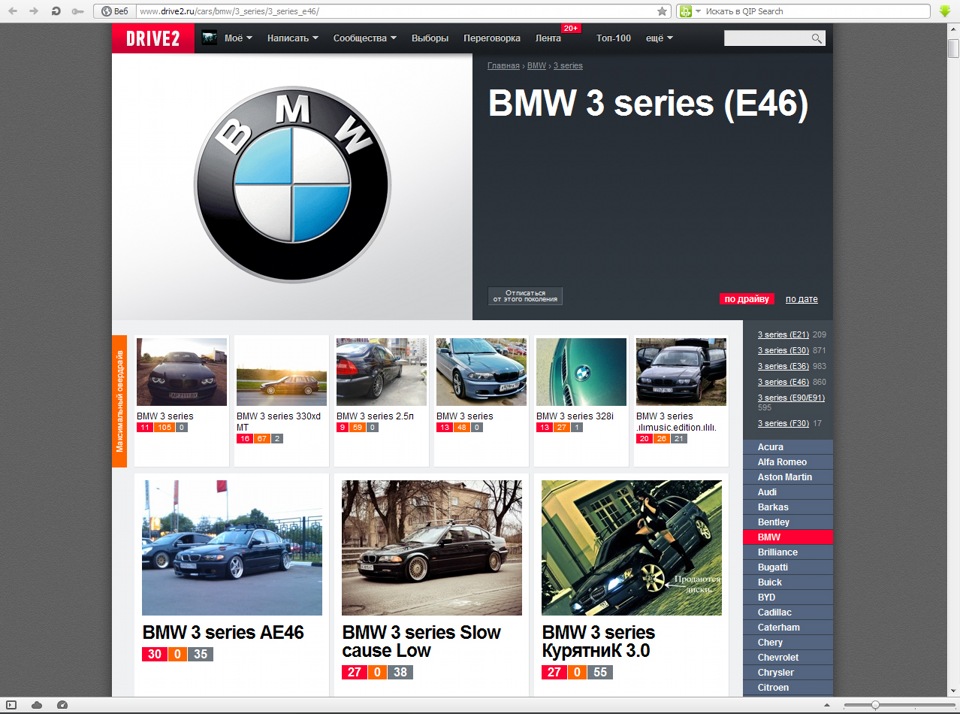
Task: Open the 3 series (E30) generation link
Action: pyautogui.click(x=783, y=350)
